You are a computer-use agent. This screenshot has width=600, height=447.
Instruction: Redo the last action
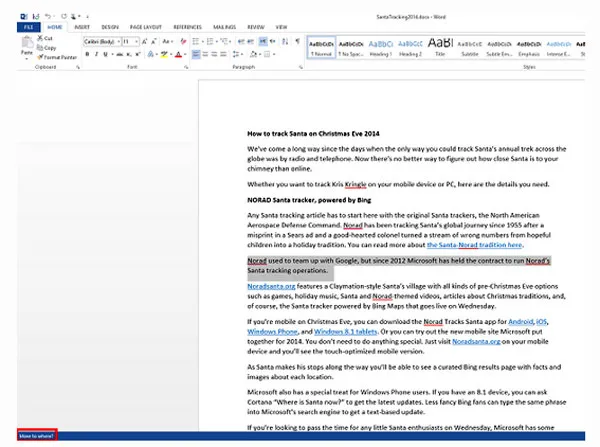[x=64, y=16]
